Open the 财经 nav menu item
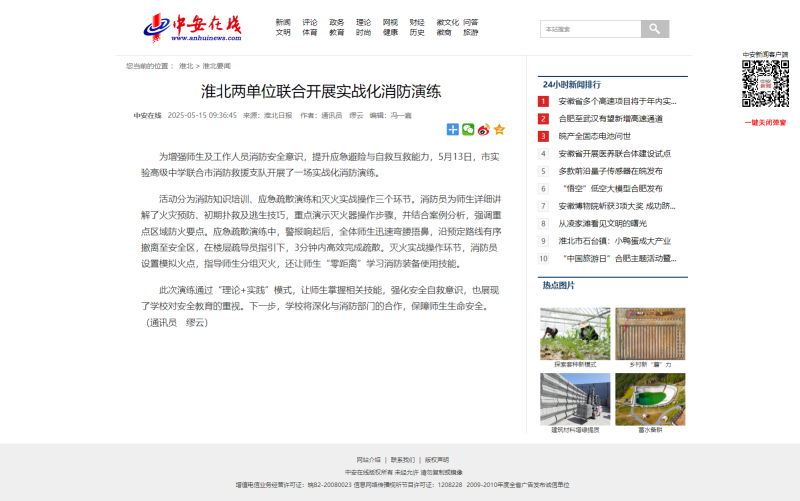The width and height of the screenshot is (800, 501). (417, 22)
